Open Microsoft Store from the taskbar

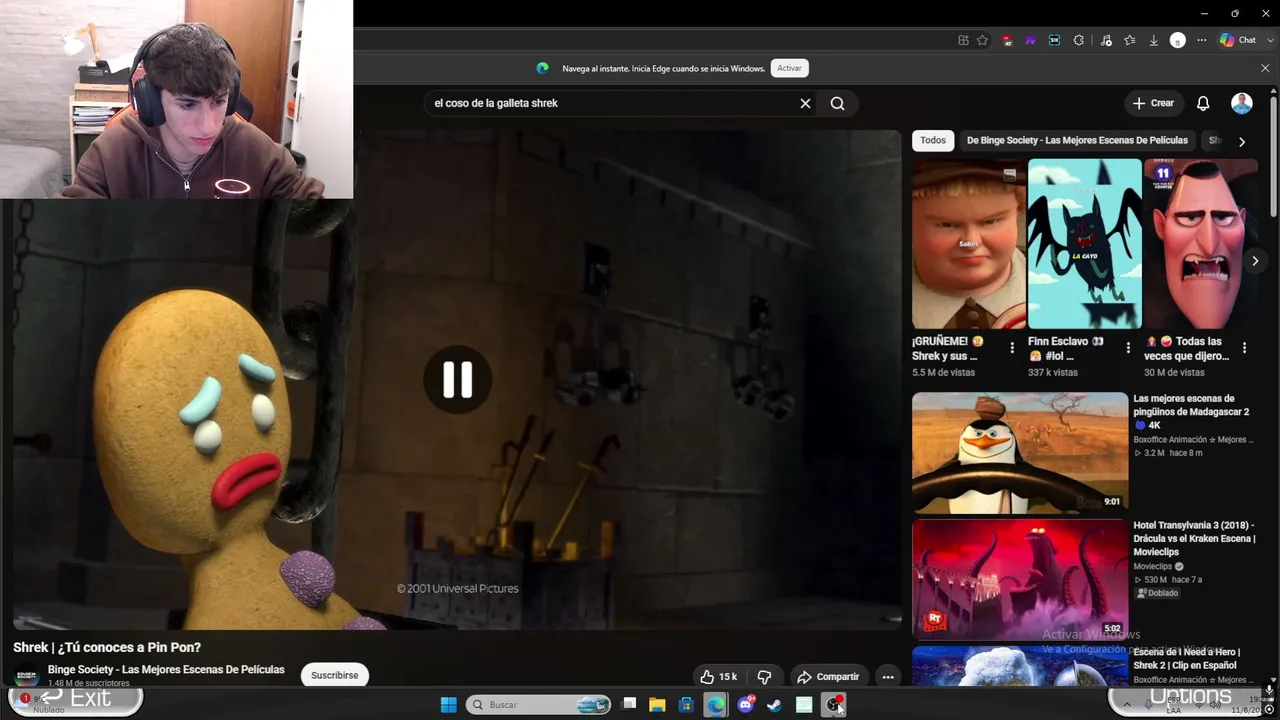pyautogui.click(x=686, y=705)
